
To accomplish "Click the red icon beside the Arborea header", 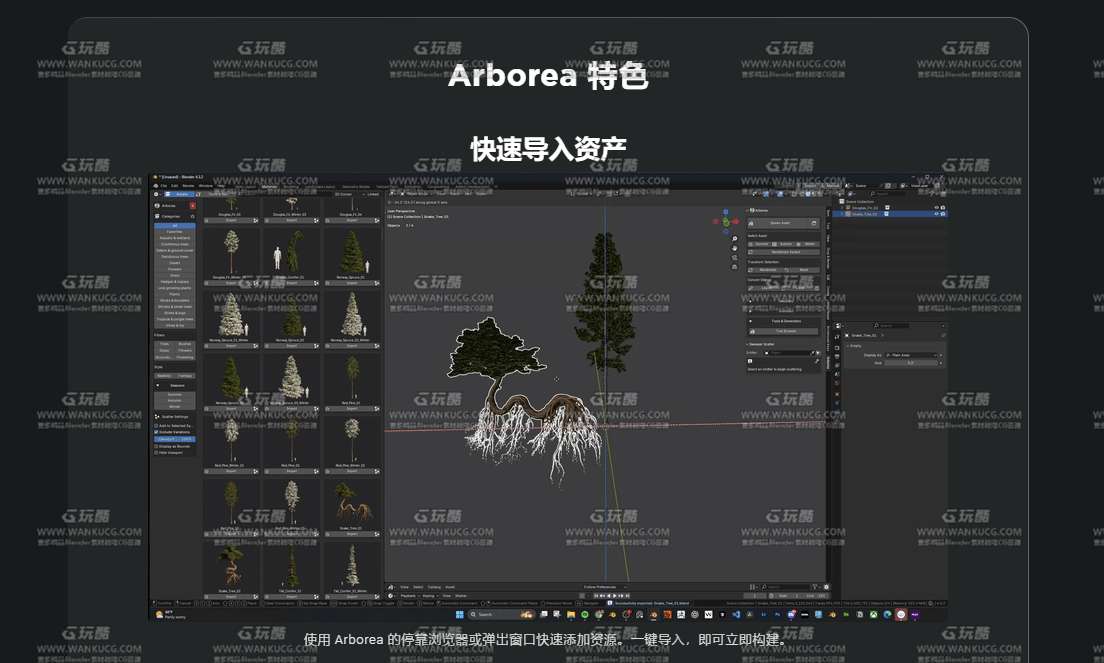I will point(192,206).
